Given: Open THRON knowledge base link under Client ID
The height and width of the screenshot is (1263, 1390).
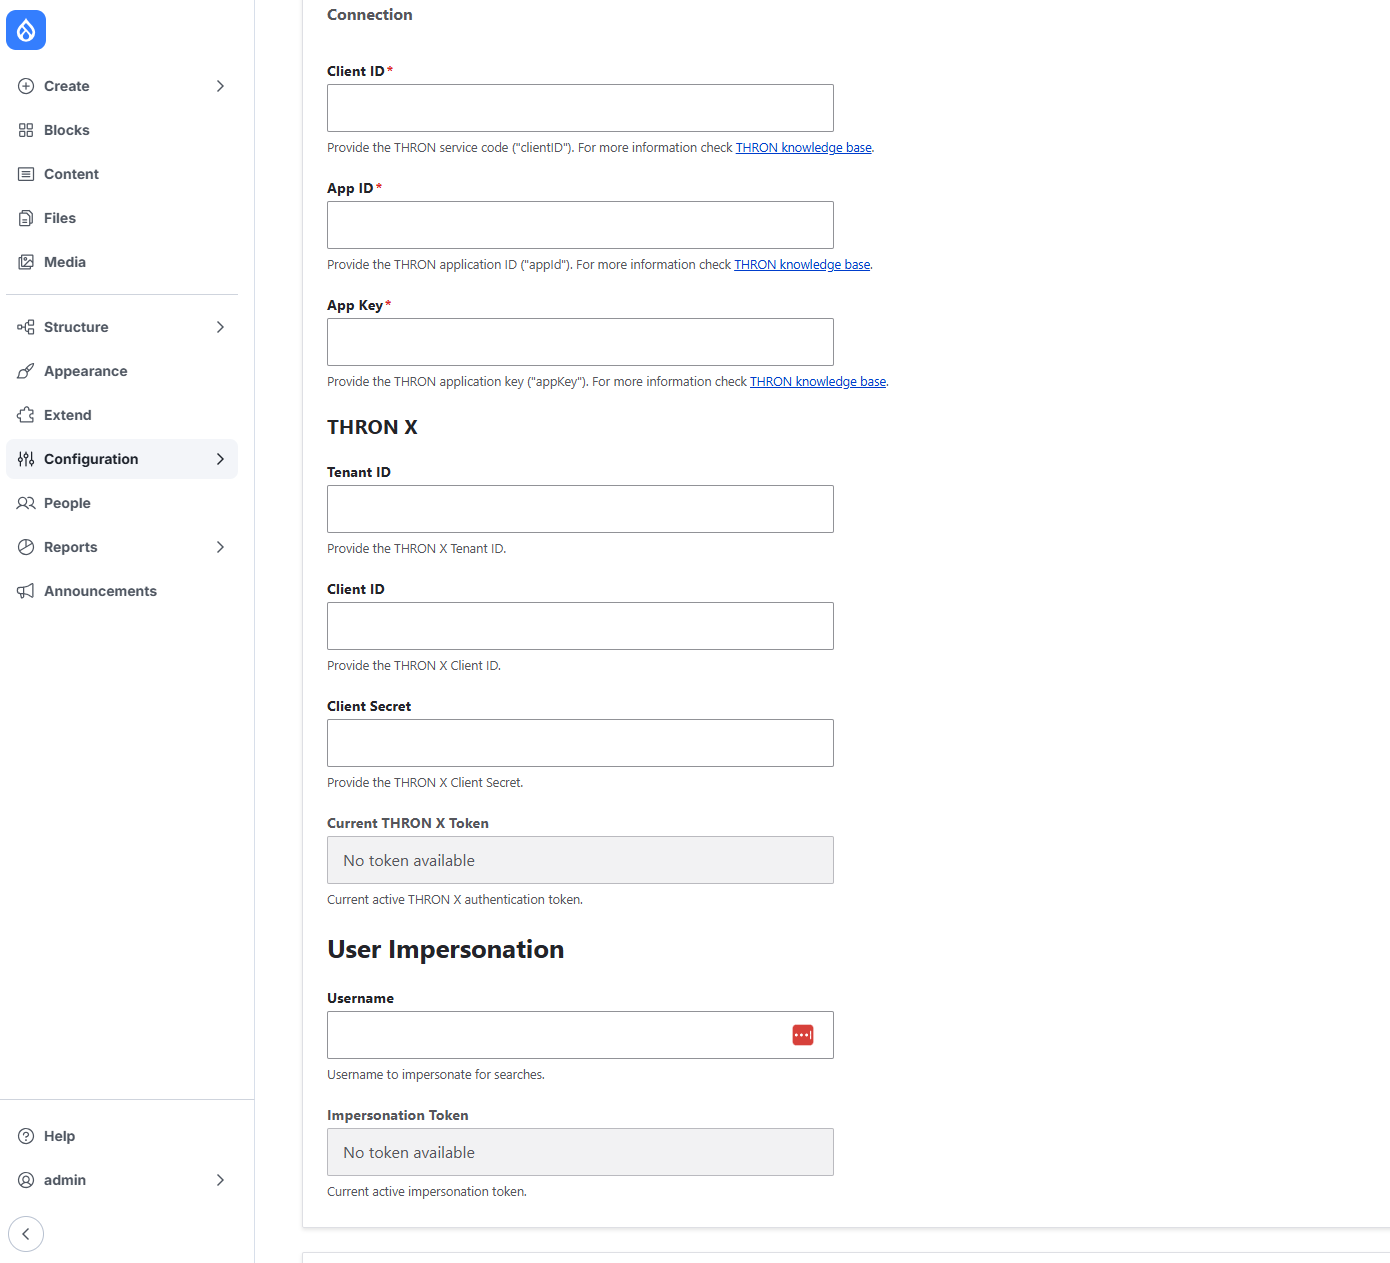Looking at the screenshot, I should click(x=804, y=148).
